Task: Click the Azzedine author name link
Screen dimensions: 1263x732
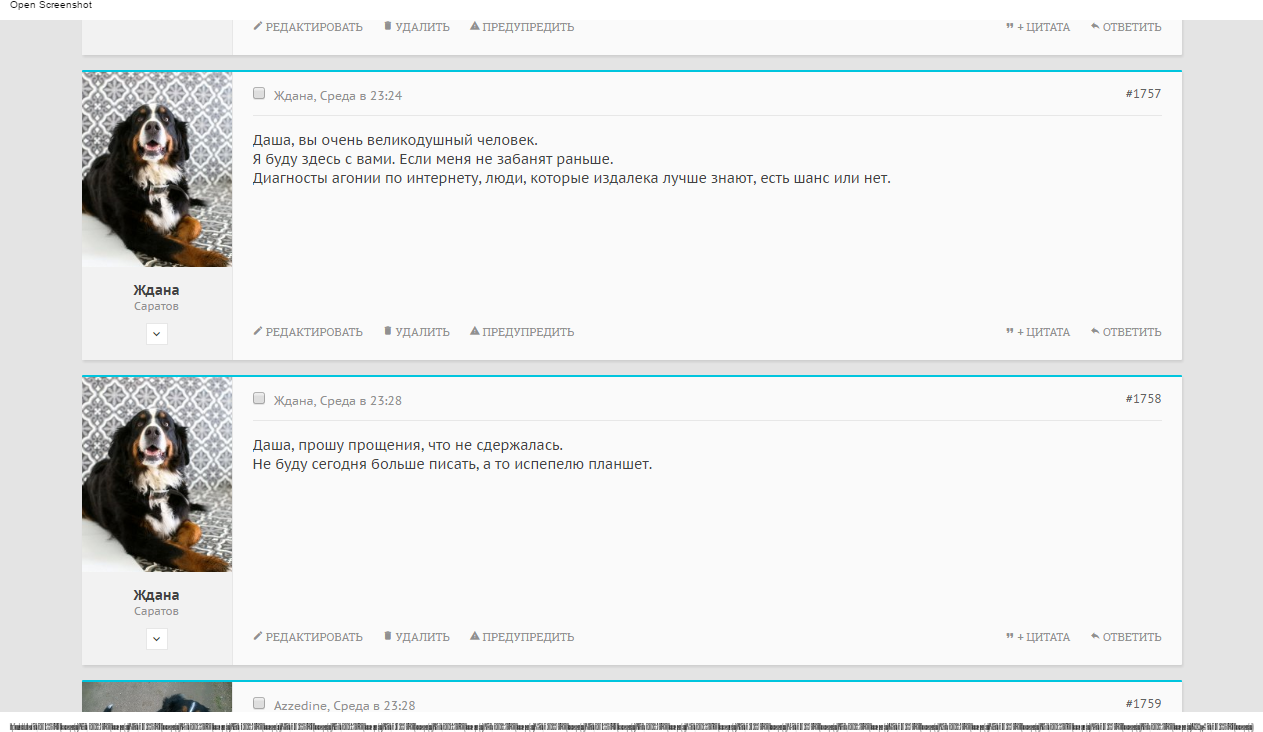Action: (x=300, y=706)
